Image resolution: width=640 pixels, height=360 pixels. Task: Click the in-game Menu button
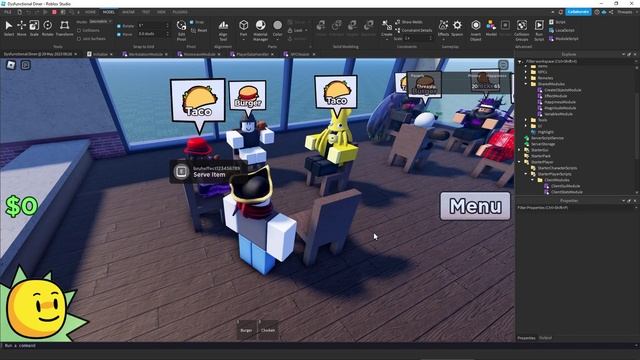[x=475, y=206]
